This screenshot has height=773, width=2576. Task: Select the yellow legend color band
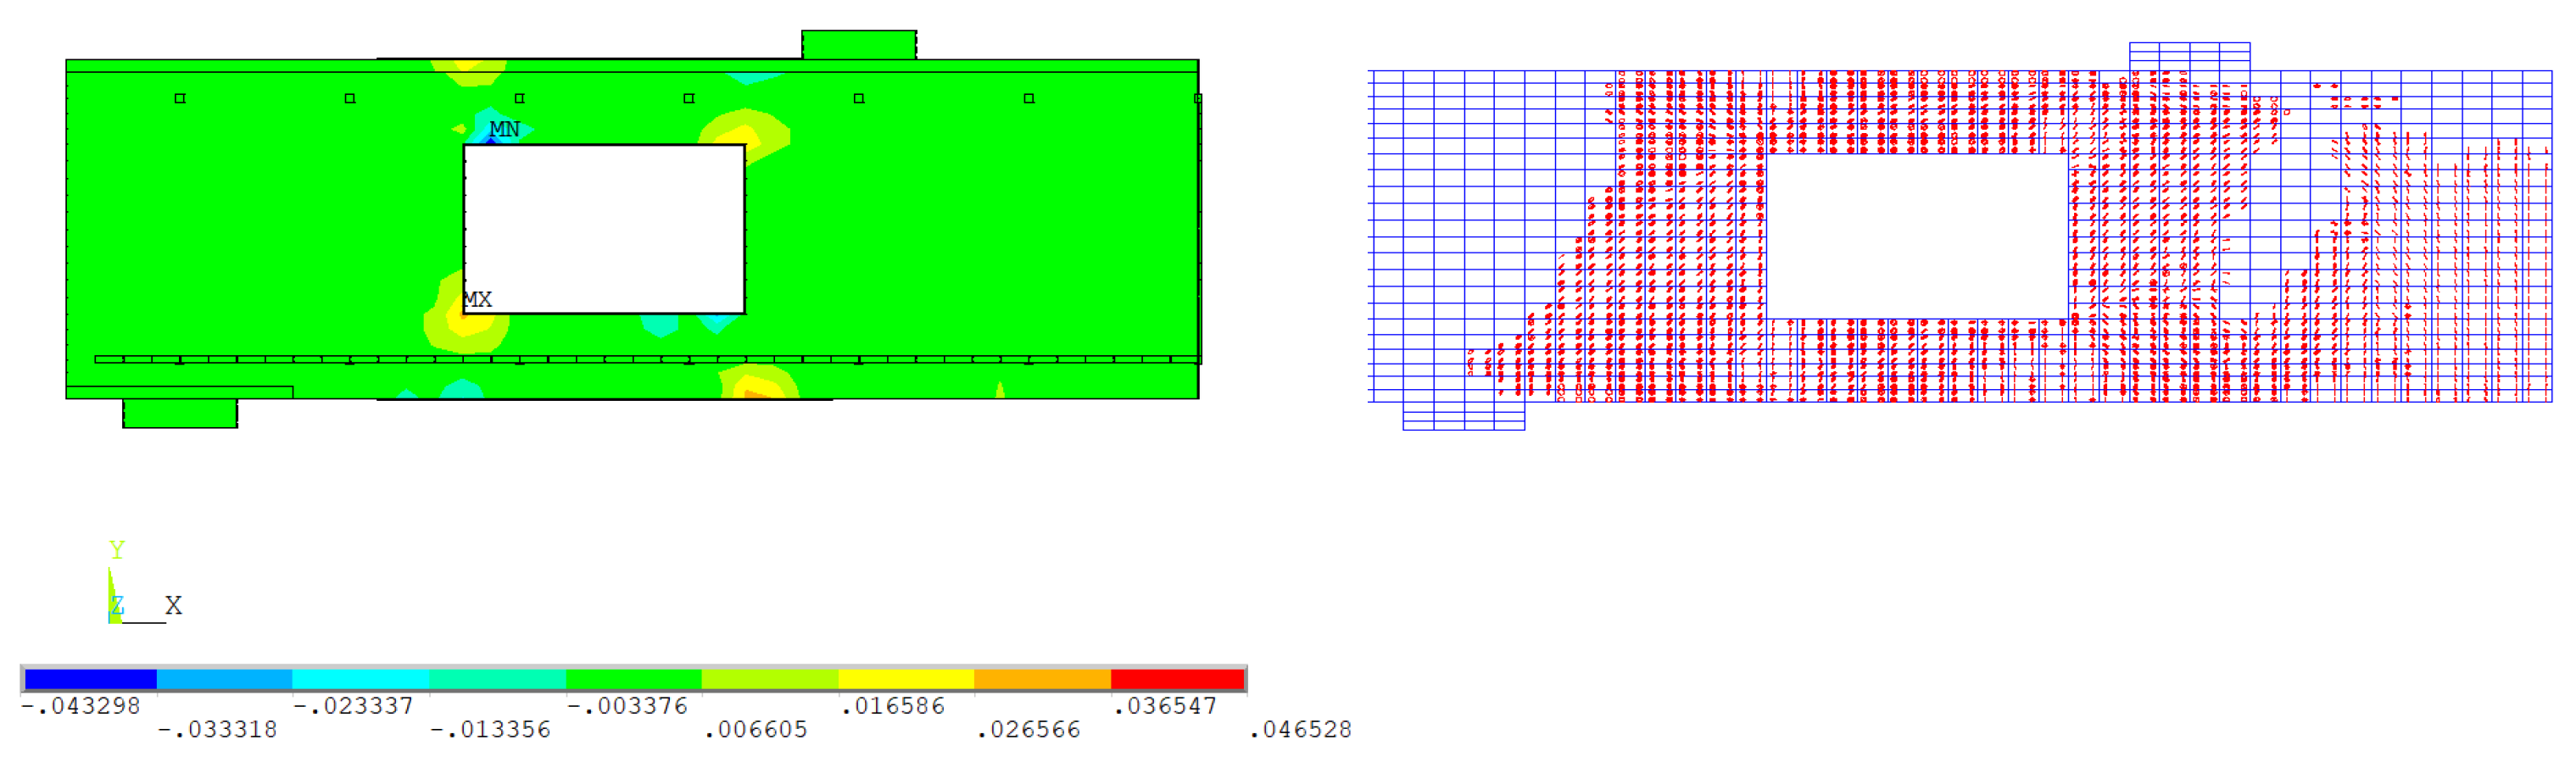coord(906,680)
